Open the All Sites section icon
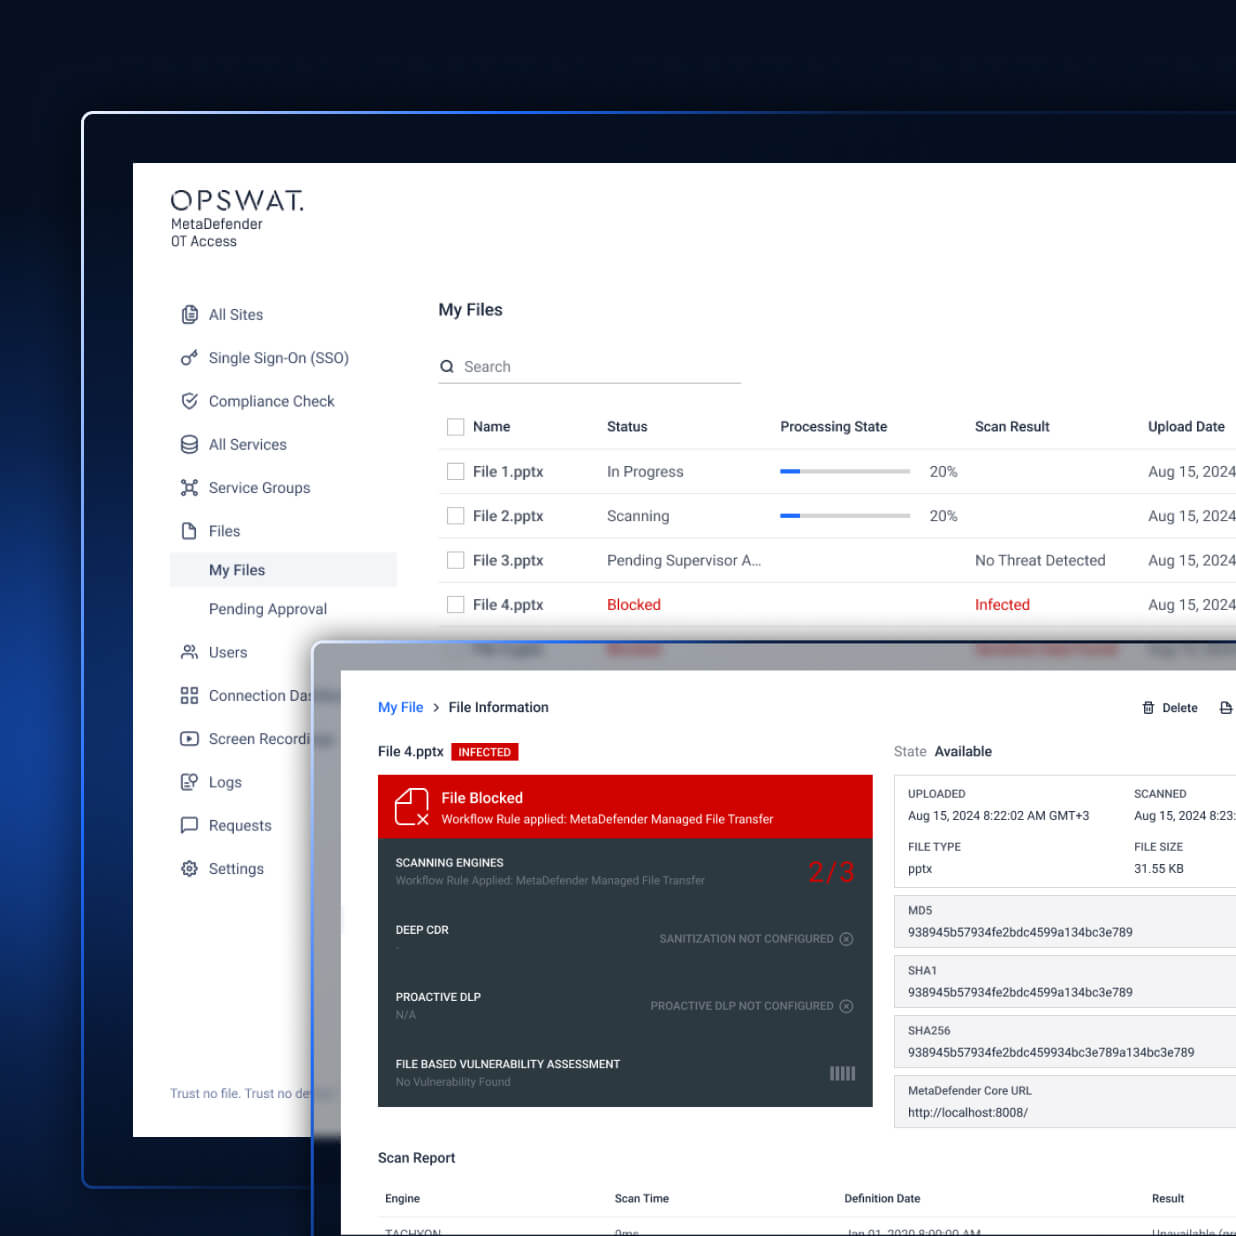Viewport: 1236px width, 1236px height. [x=190, y=314]
